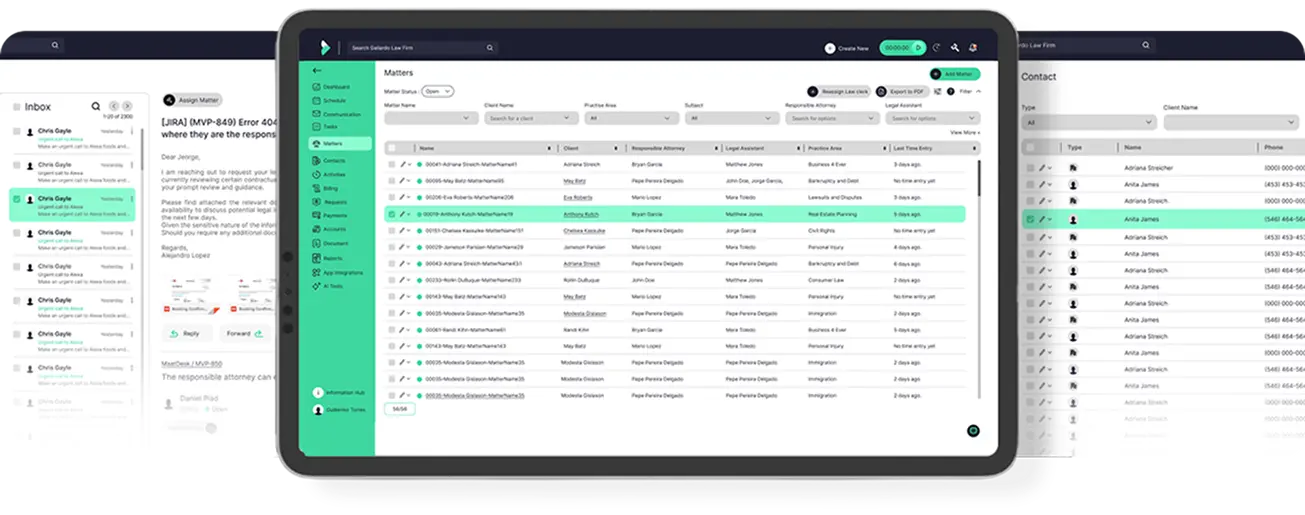The height and width of the screenshot is (515, 1305).
Task: Click the Reports sidebar icon
Action: [x=316, y=257]
